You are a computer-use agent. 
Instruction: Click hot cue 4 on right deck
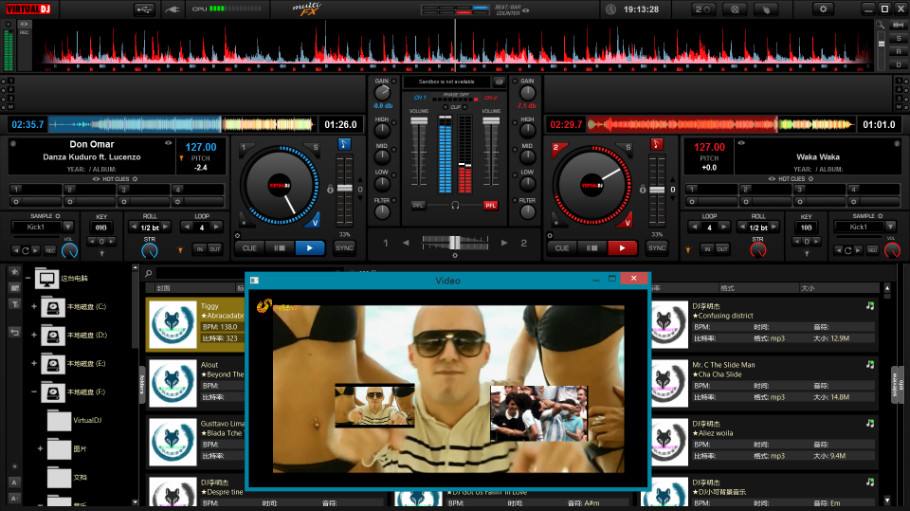(x=873, y=189)
